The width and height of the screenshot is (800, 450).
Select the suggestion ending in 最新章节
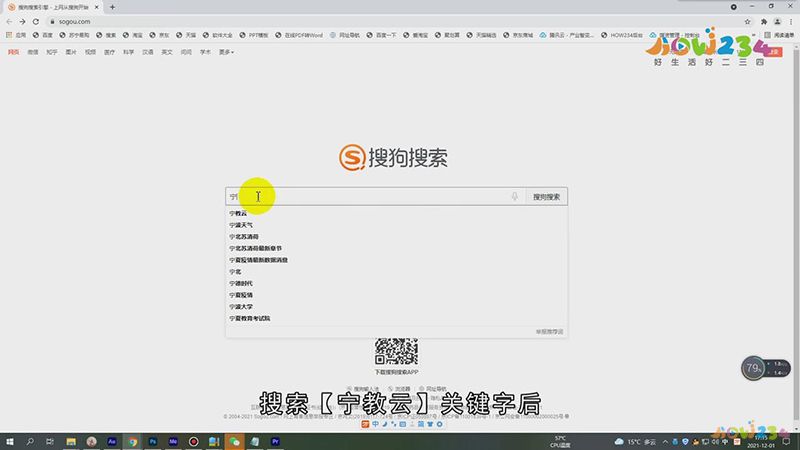click(x=256, y=248)
